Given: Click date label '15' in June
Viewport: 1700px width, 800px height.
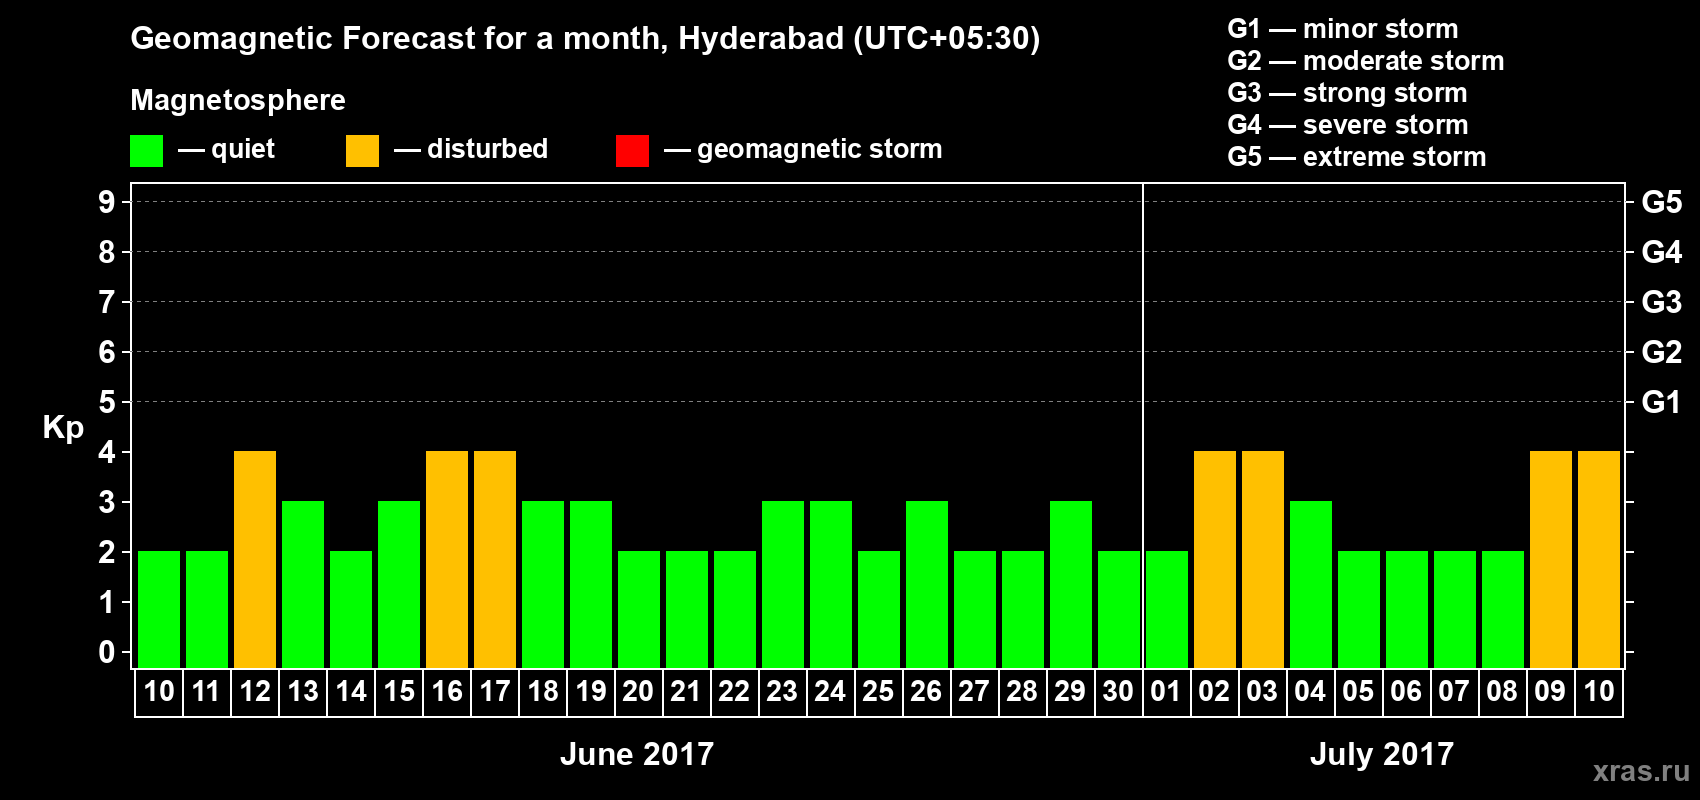Looking at the screenshot, I should [399, 692].
